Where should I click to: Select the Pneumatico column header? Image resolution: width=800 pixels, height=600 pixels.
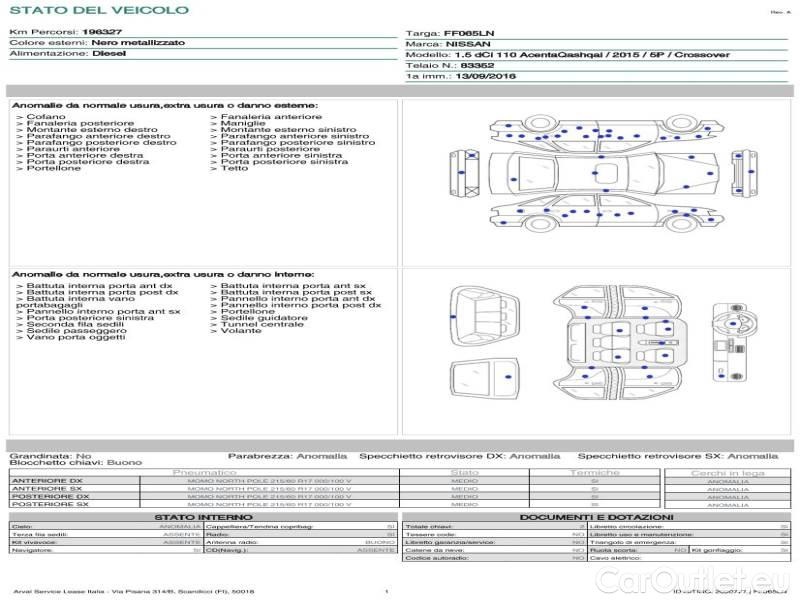tap(204, 472)
